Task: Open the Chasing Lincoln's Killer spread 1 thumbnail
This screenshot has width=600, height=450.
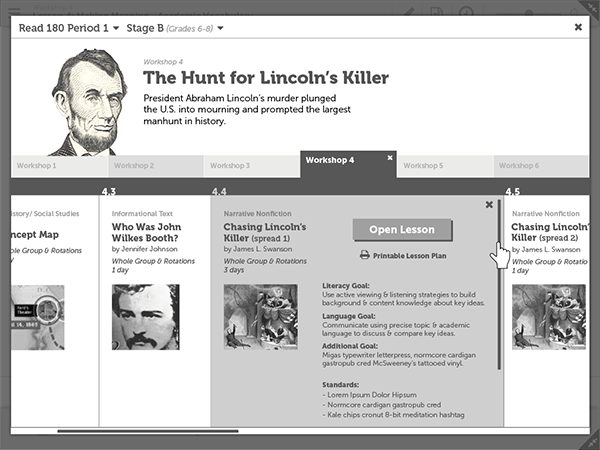Action: 260,317
